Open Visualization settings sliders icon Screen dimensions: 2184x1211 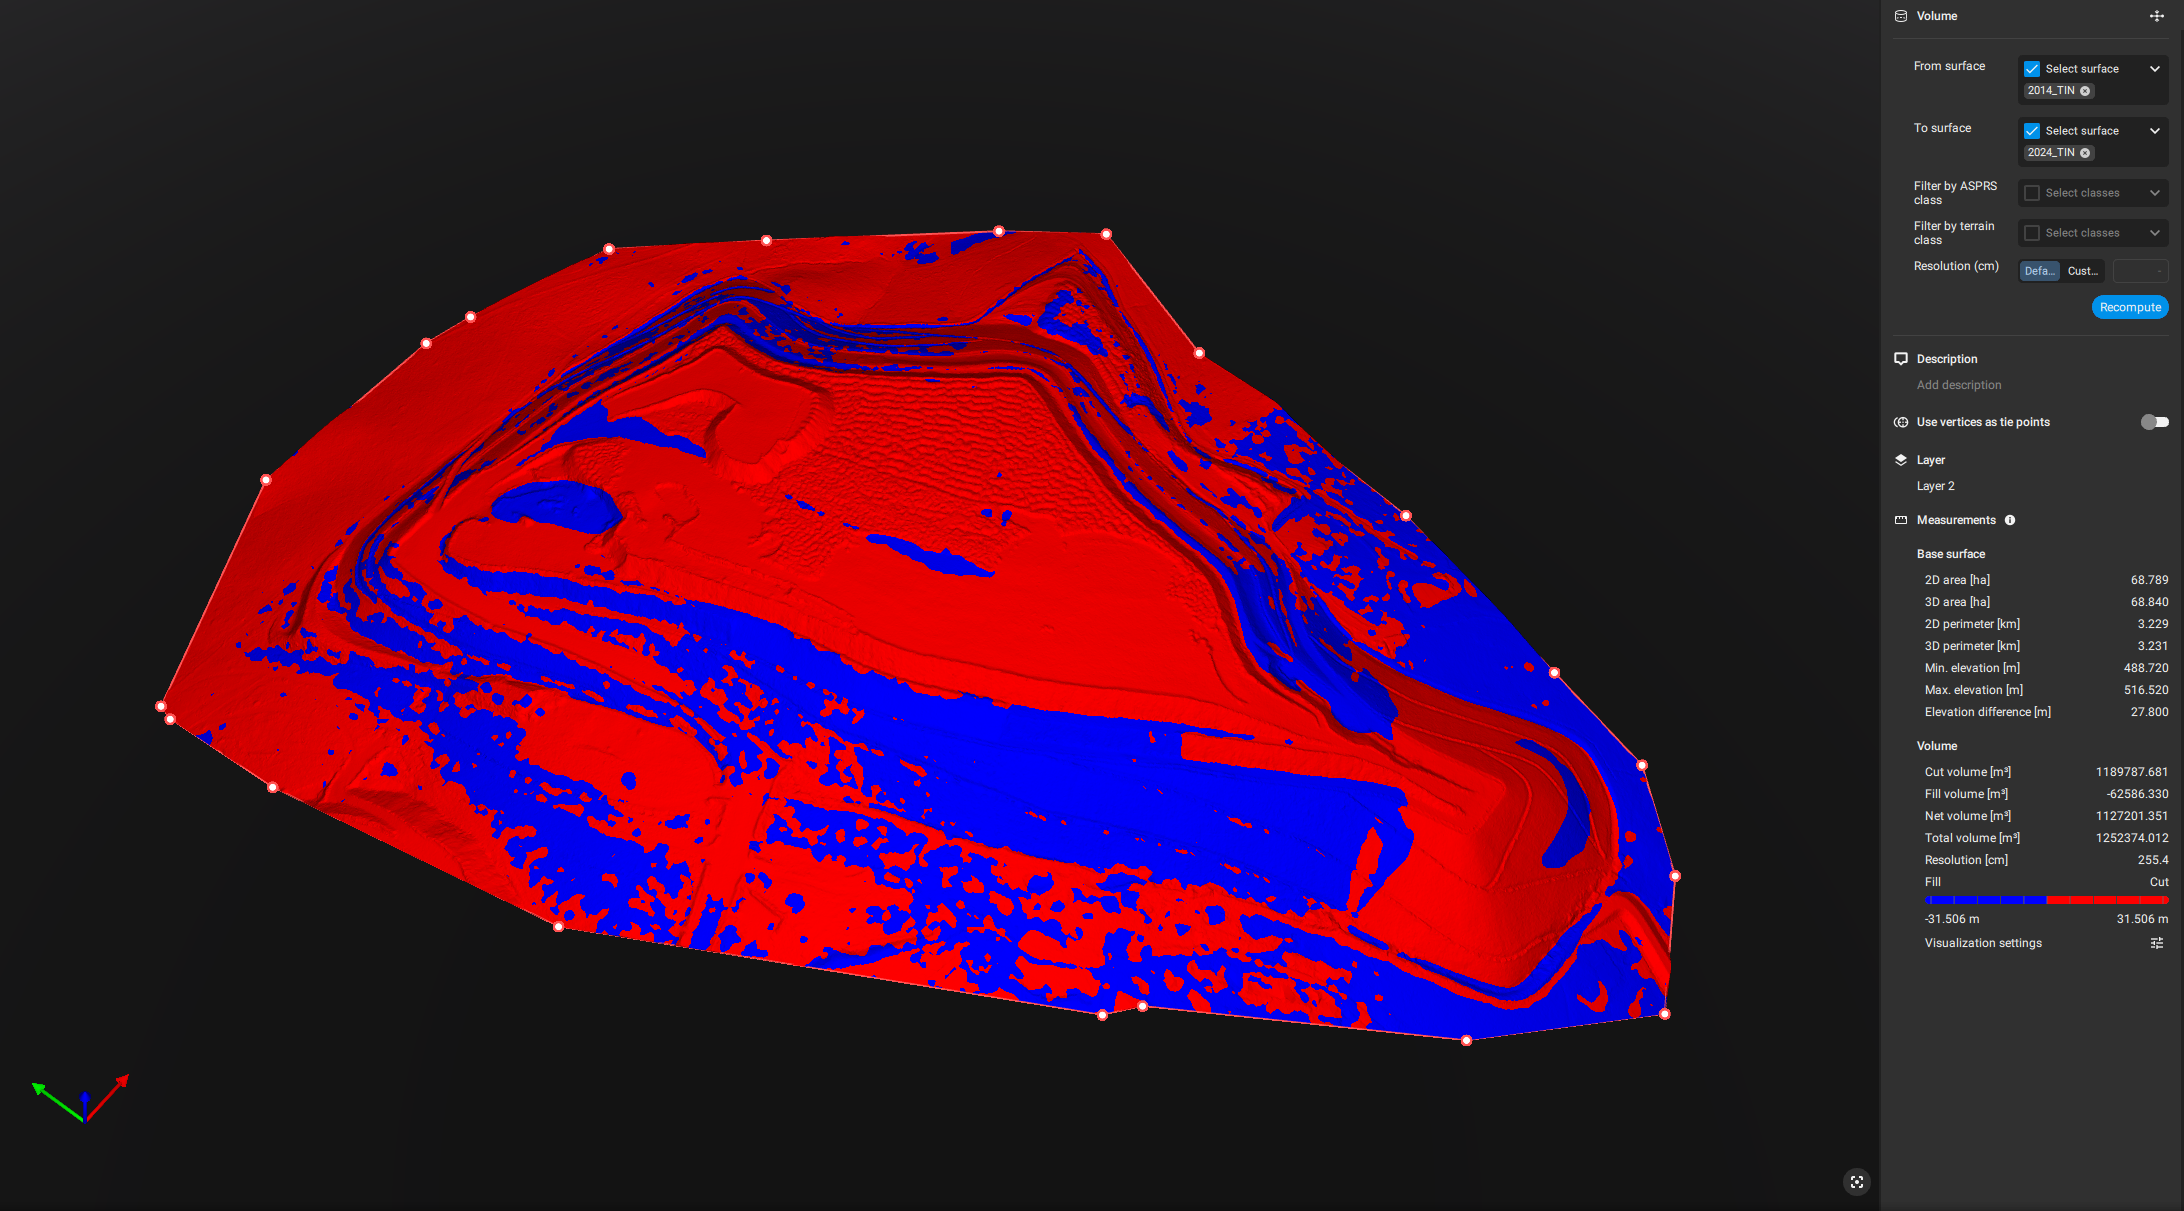pos(2157,943)
